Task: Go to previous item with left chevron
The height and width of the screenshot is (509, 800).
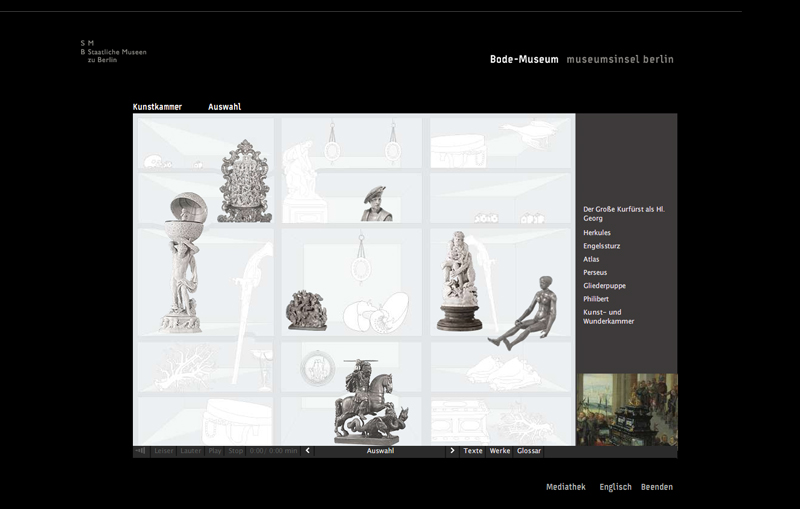Action: pos(308,451)
